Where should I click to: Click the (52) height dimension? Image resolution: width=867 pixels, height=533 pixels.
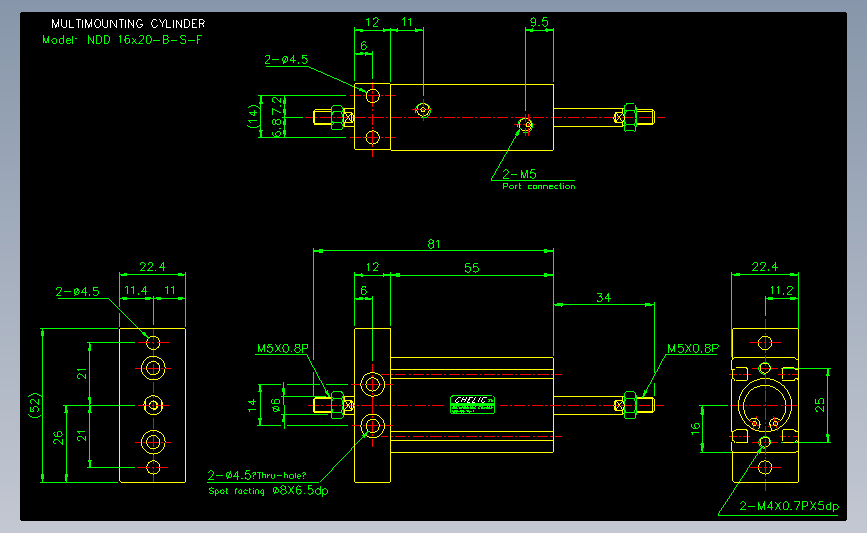34,405
